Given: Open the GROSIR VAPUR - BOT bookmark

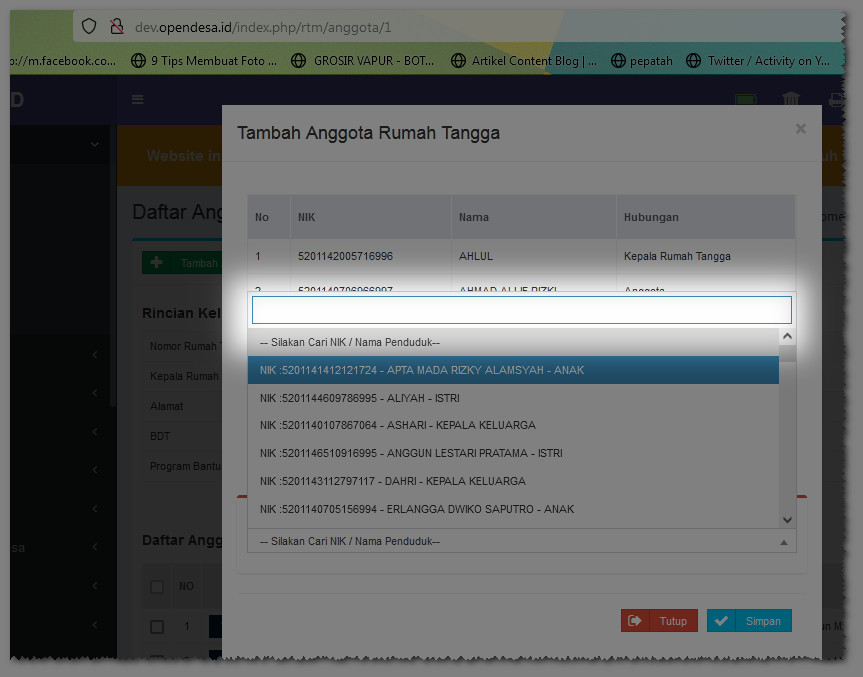Looking at the screenshot, I should coord(366,60).
